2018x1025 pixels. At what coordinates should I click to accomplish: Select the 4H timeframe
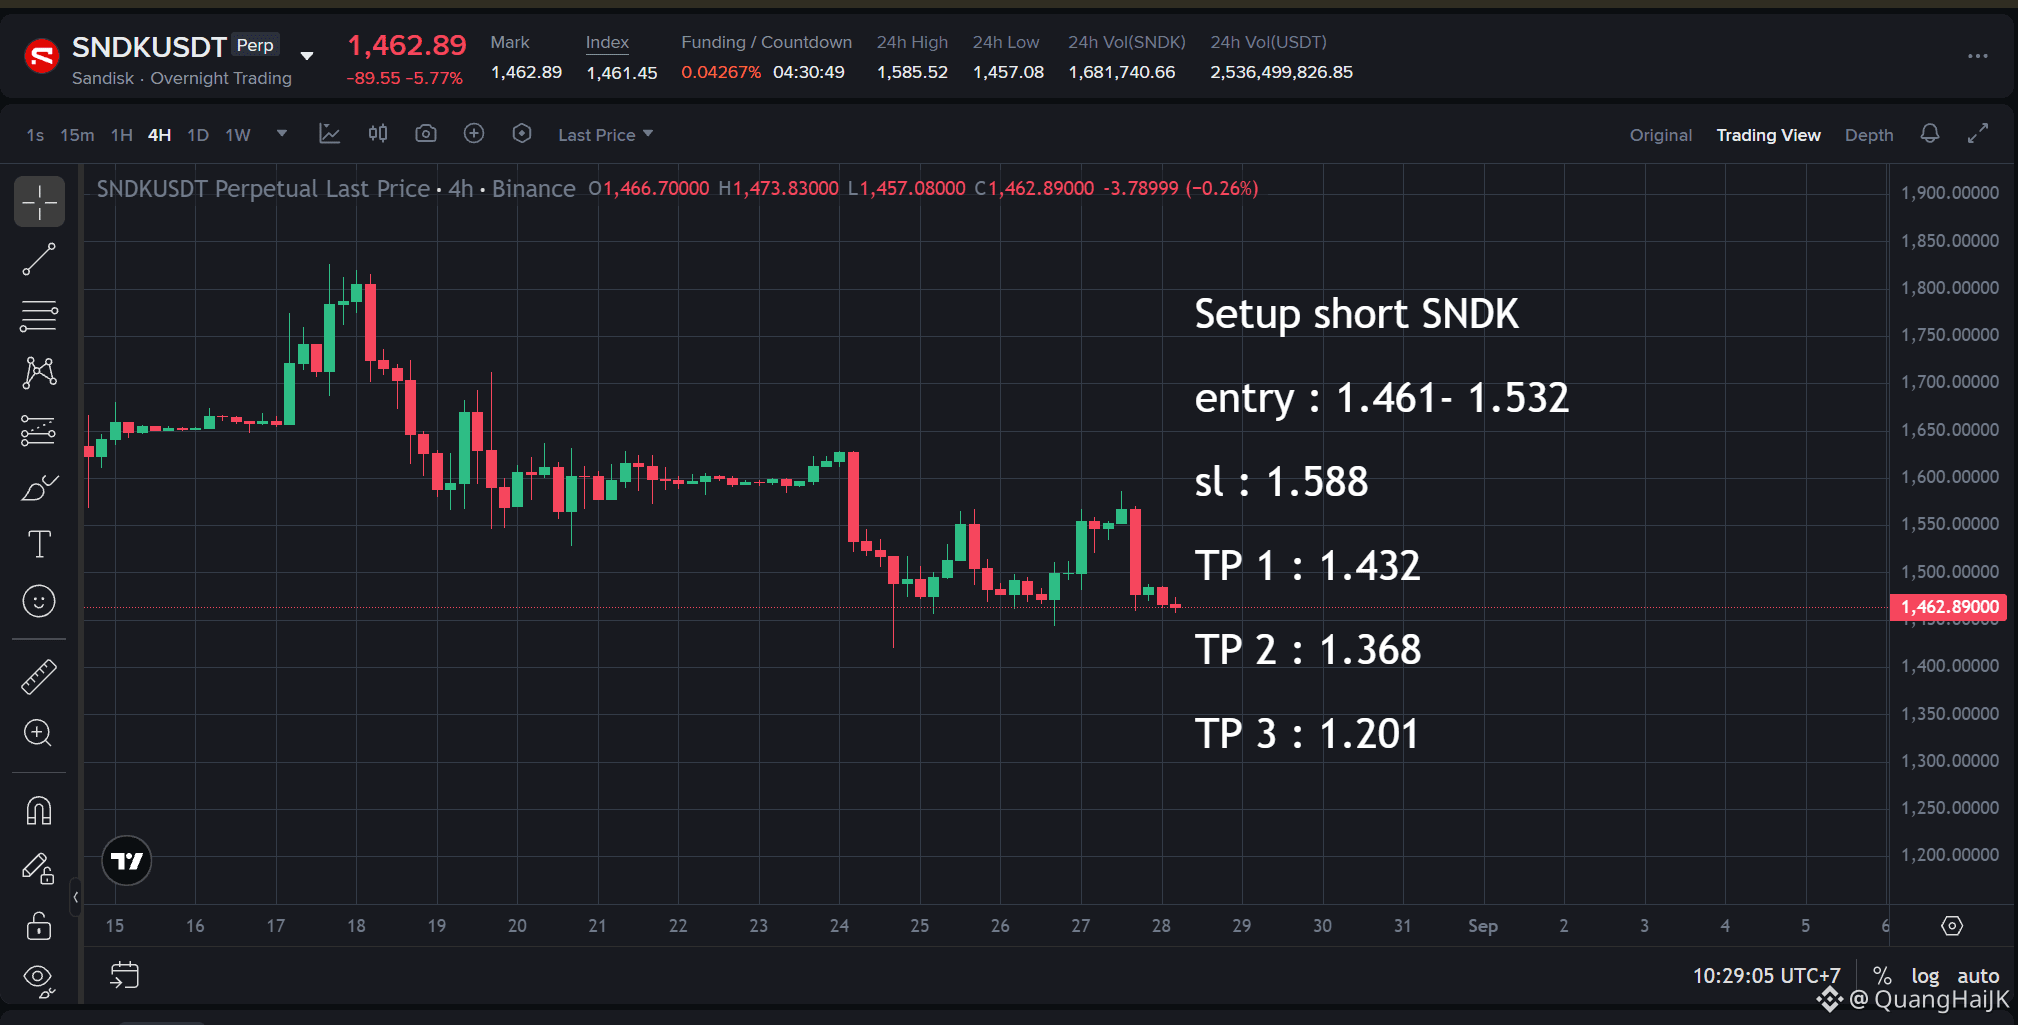point(159,135)
